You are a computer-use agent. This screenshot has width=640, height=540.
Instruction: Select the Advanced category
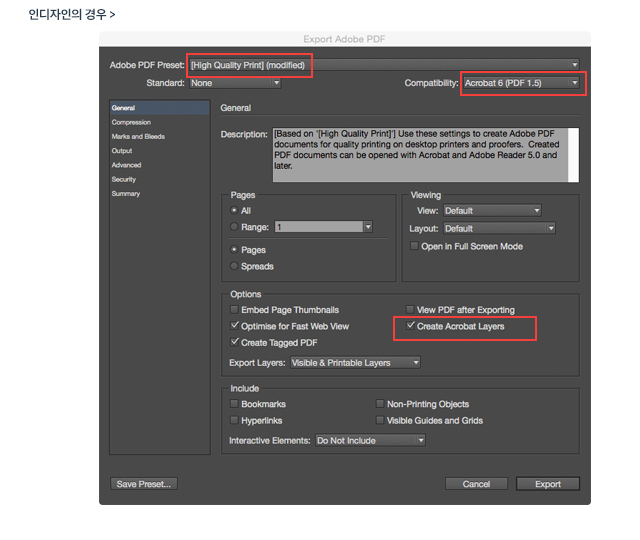coord(127,165)
